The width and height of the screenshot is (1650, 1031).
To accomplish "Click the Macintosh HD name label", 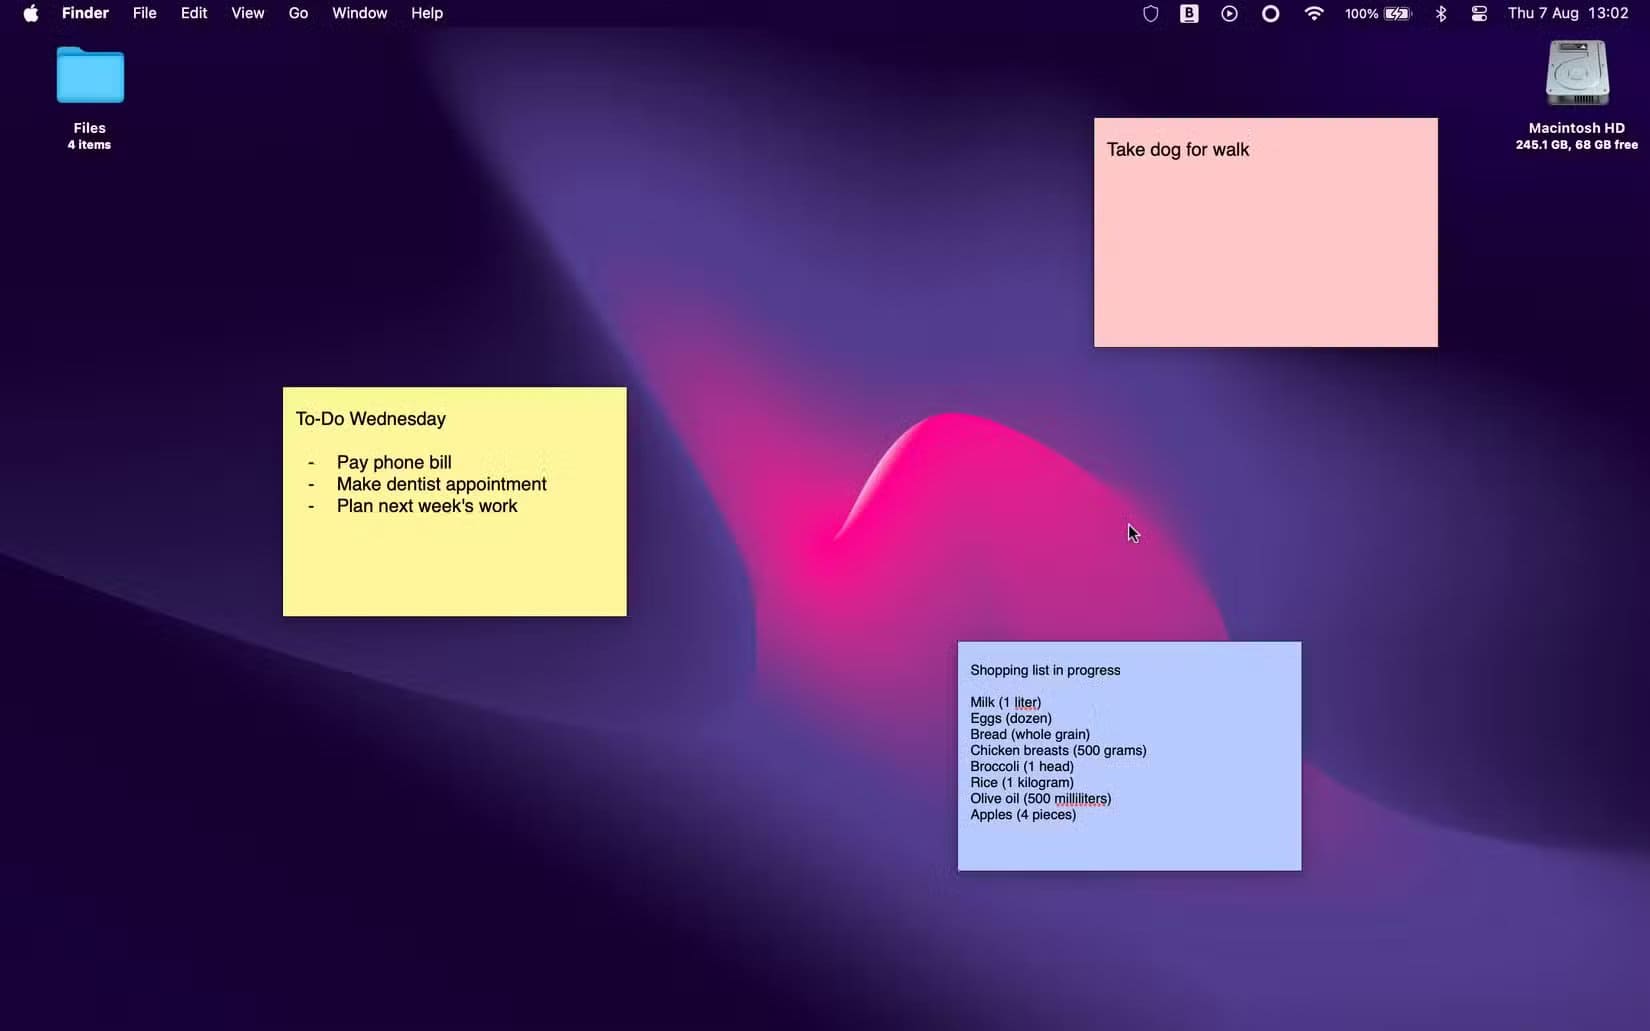I will click(1577, 128).
